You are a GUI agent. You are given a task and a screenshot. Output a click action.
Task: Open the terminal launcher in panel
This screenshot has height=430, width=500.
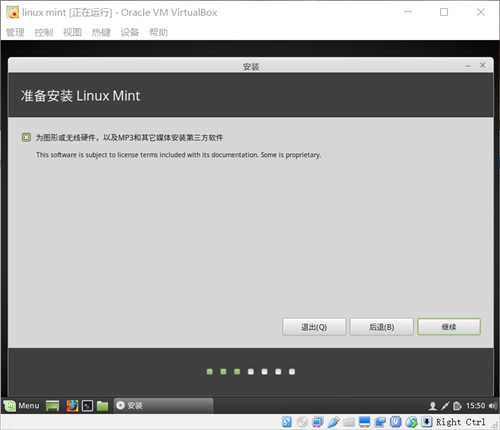click(87, 406)
